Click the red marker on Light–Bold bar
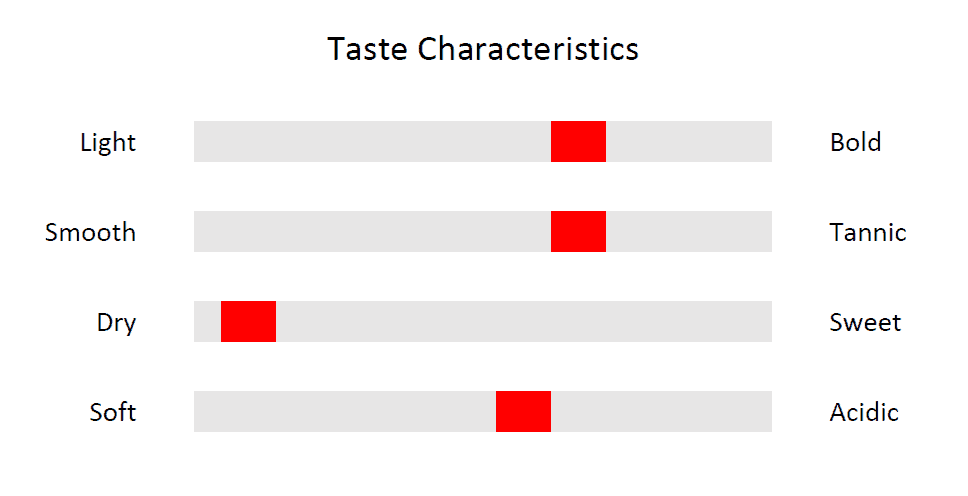The height and width of the screenshot is (496, 968). point(578,141)
